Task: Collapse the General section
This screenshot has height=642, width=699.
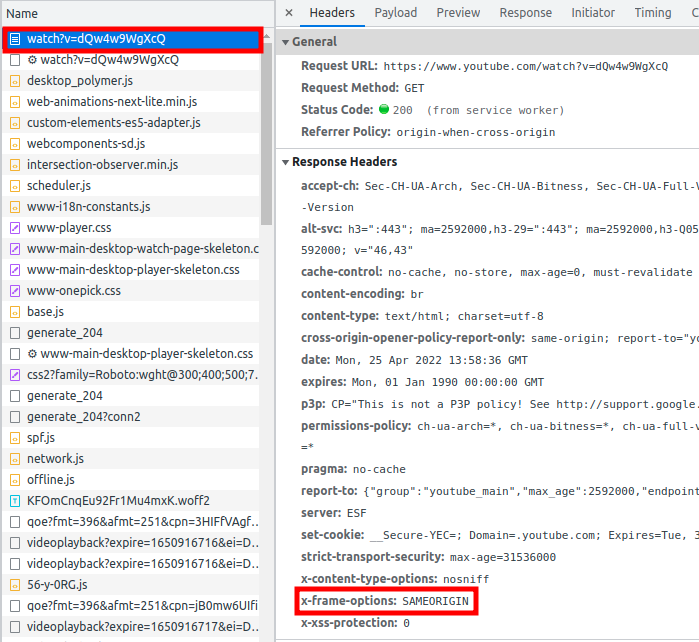Action: tap(285, 42)
